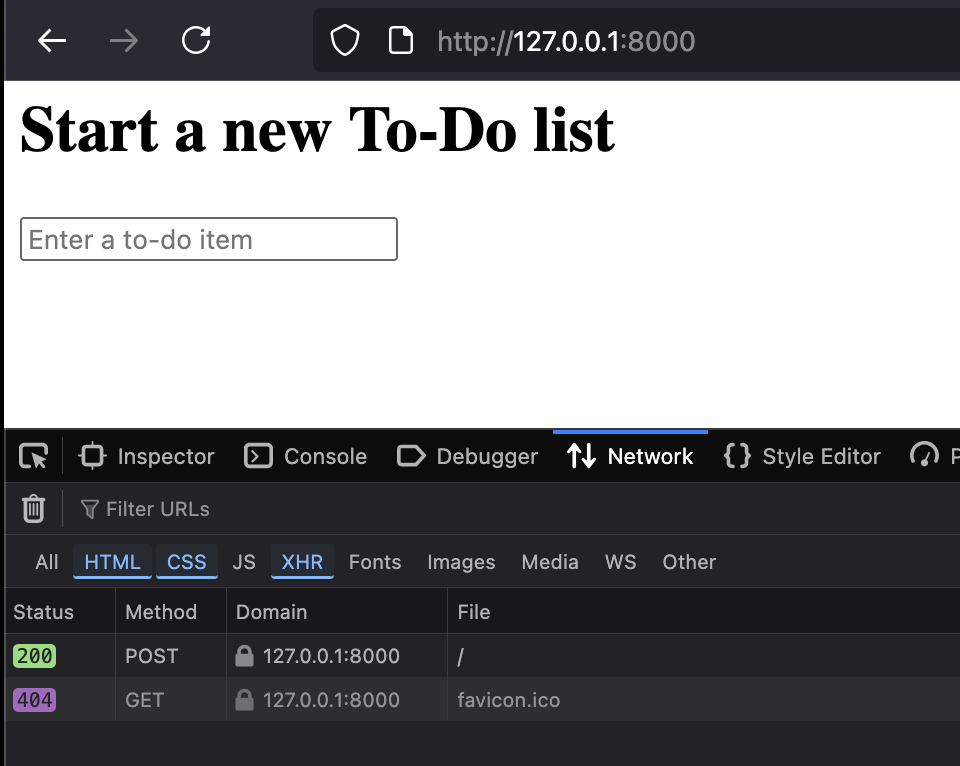Viewport: 960px width, 766px height.
Task: Toggle the HTML request filter
Action: point(112,562)
